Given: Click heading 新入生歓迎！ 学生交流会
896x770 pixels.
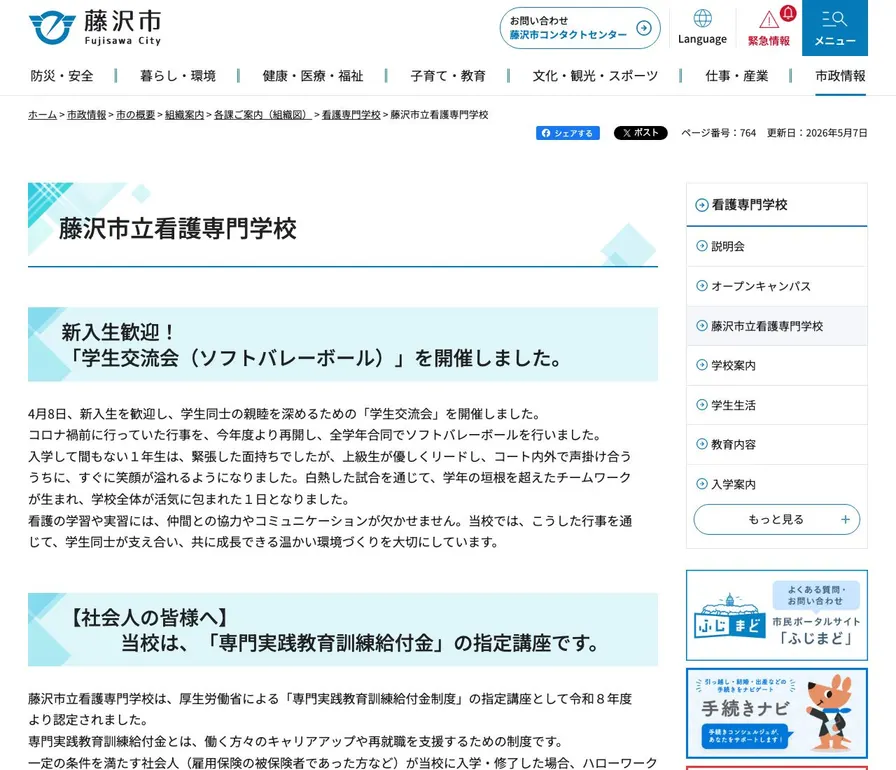Looking at the screenshot, I should click(313, 345).
